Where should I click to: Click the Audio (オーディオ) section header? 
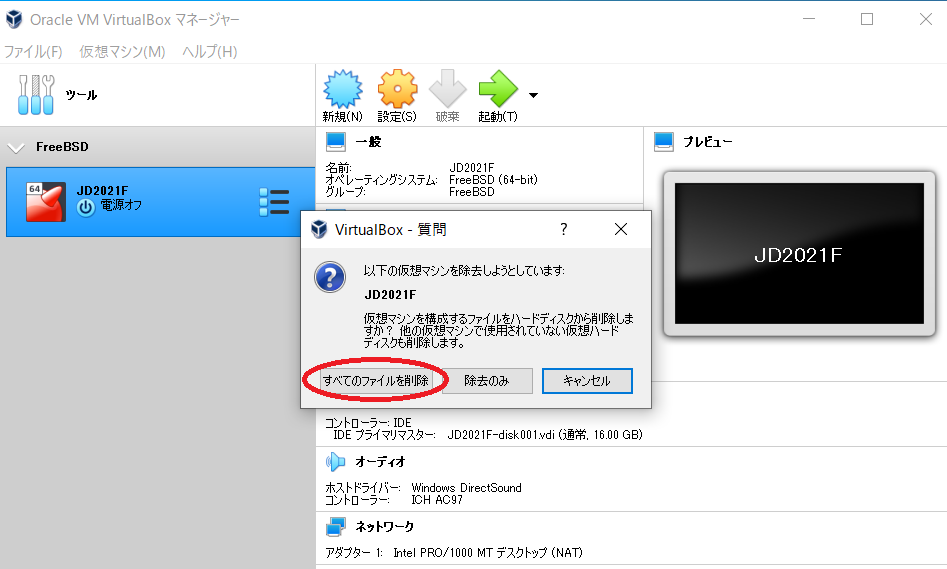[380, 461]
